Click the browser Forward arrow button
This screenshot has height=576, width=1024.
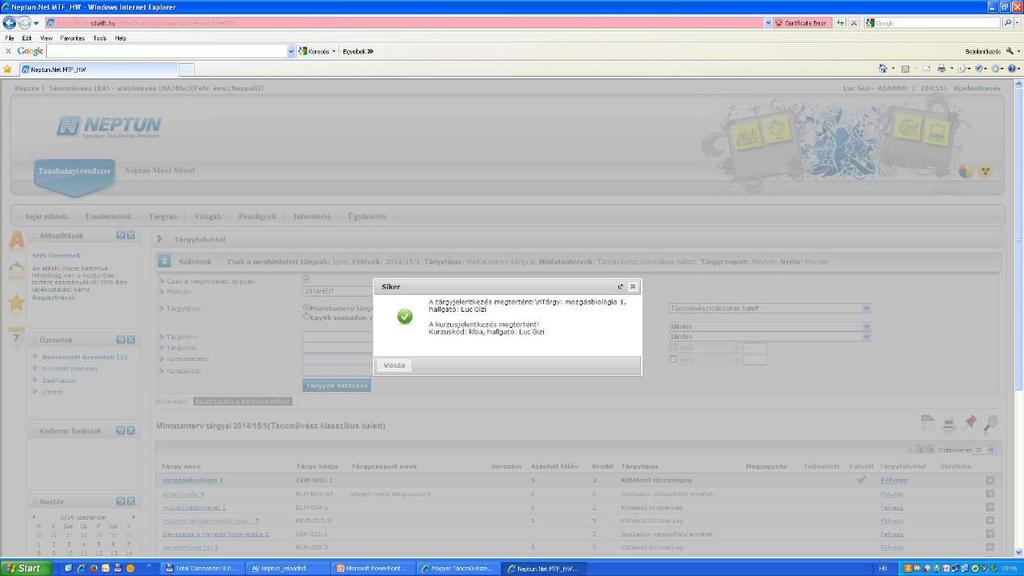pyautogui.click(x=24, y=23)
